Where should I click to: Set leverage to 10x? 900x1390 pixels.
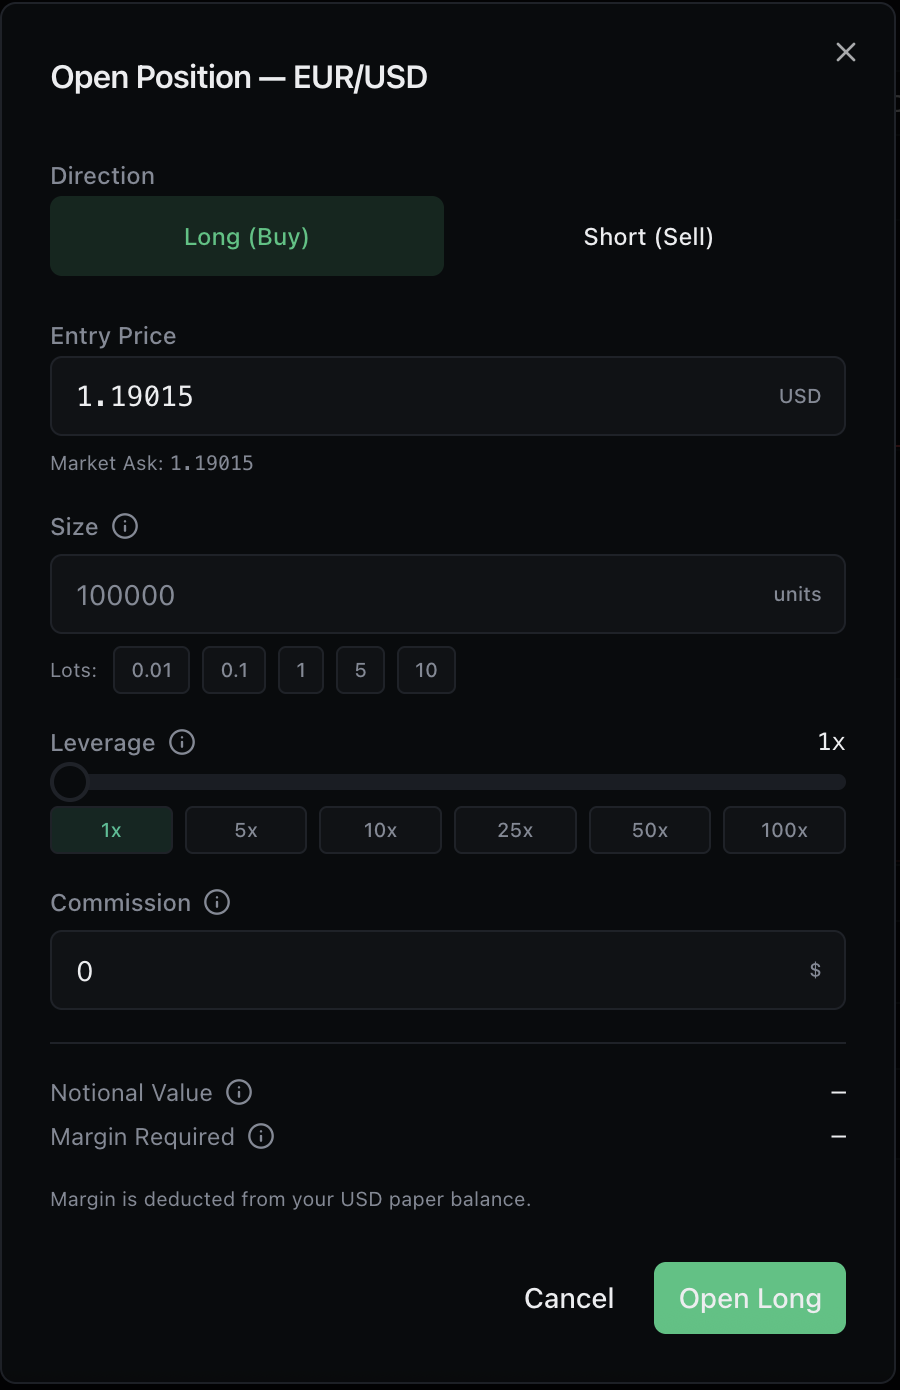(x=380, y=830)
